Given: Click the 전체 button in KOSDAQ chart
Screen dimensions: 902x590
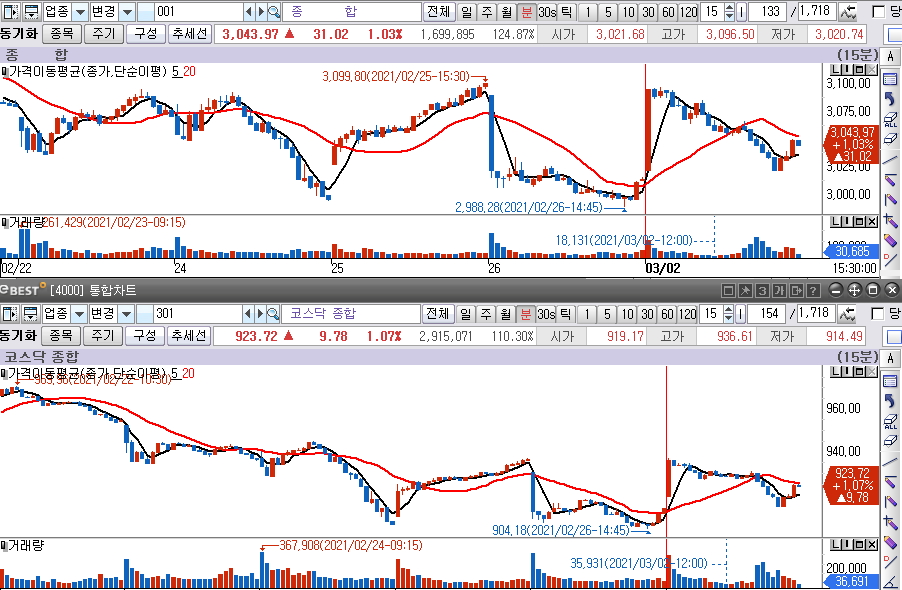Looking at the screenshot, I should pyautogui.click(x=438, y=313).
